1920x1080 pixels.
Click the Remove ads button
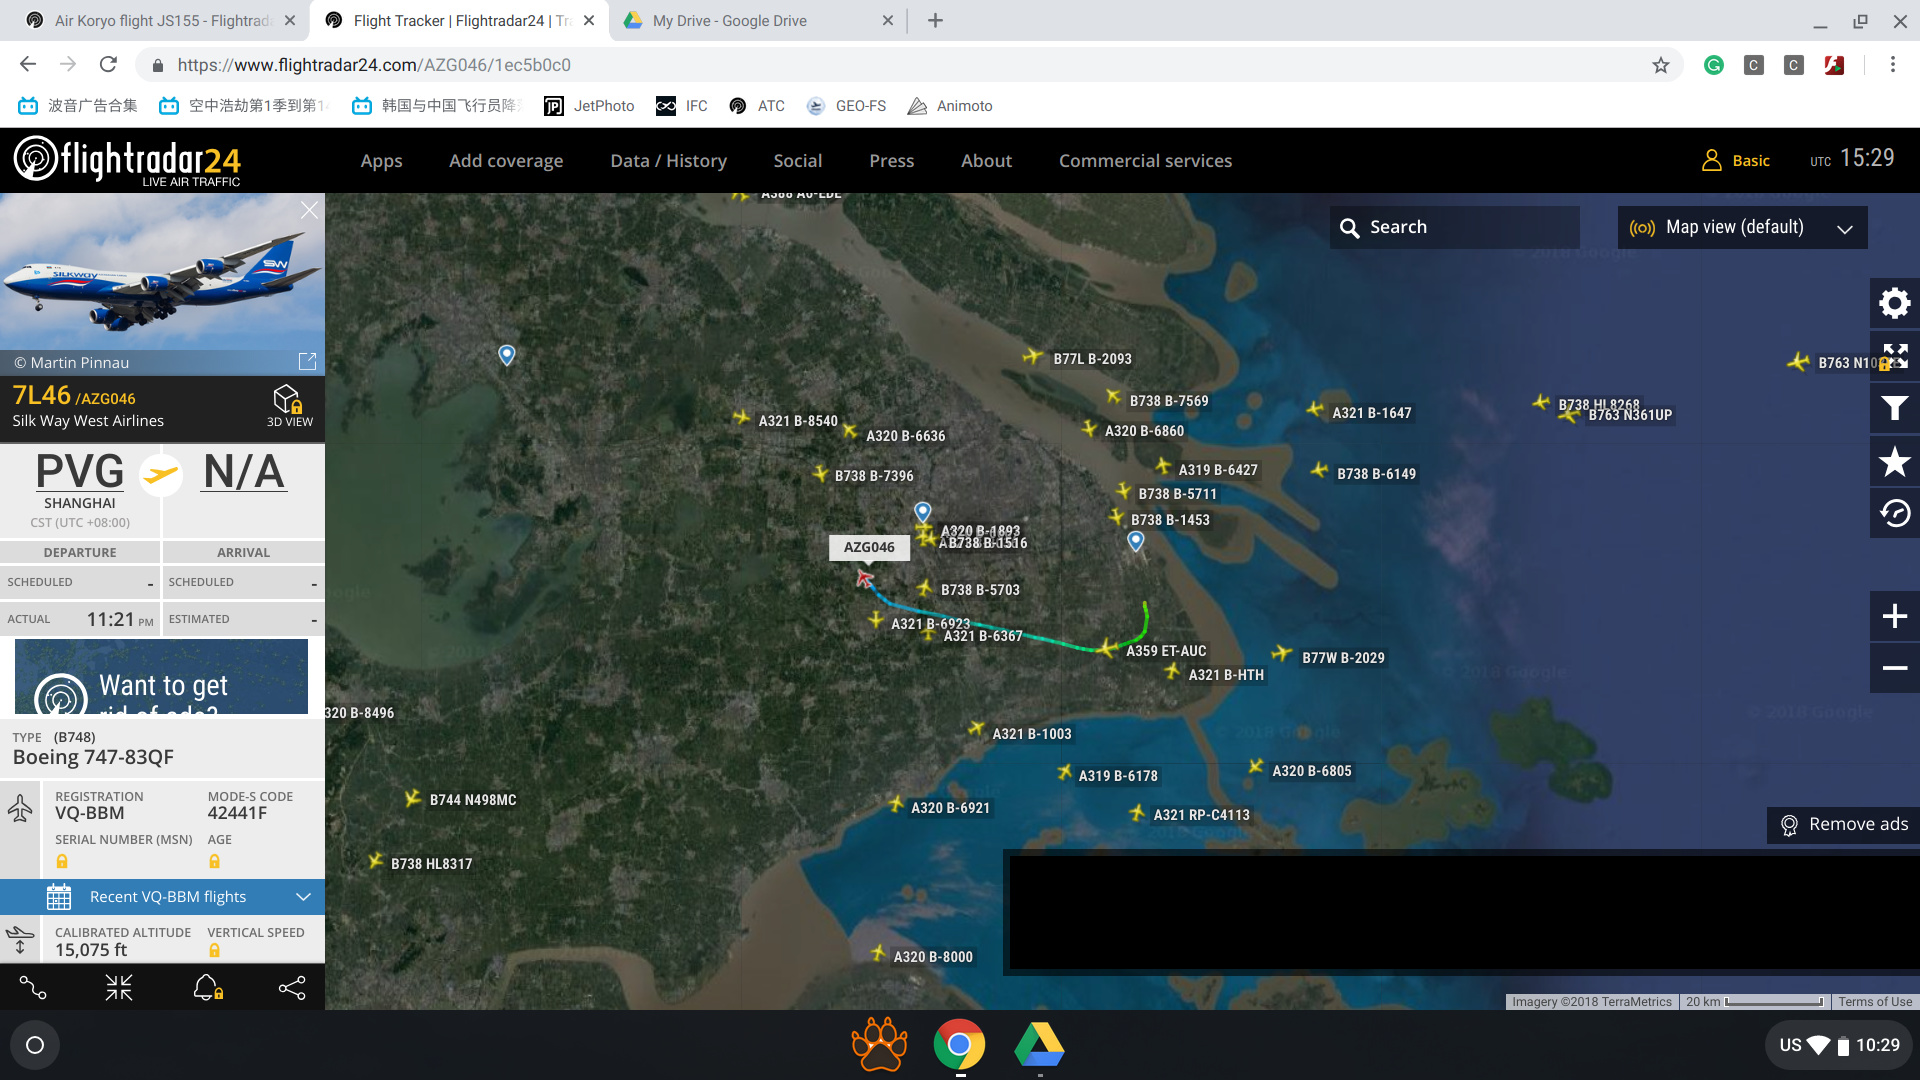click(1843, 824)
